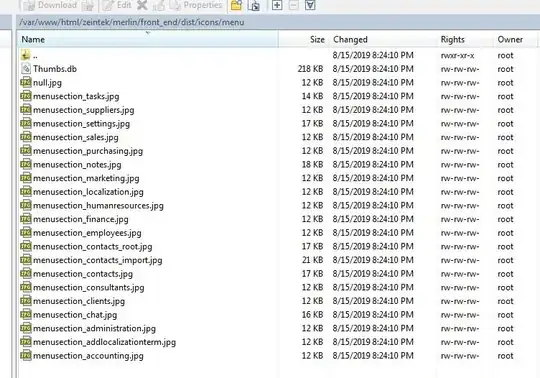Click the Edit toolbar button

[x=117, y=5]
